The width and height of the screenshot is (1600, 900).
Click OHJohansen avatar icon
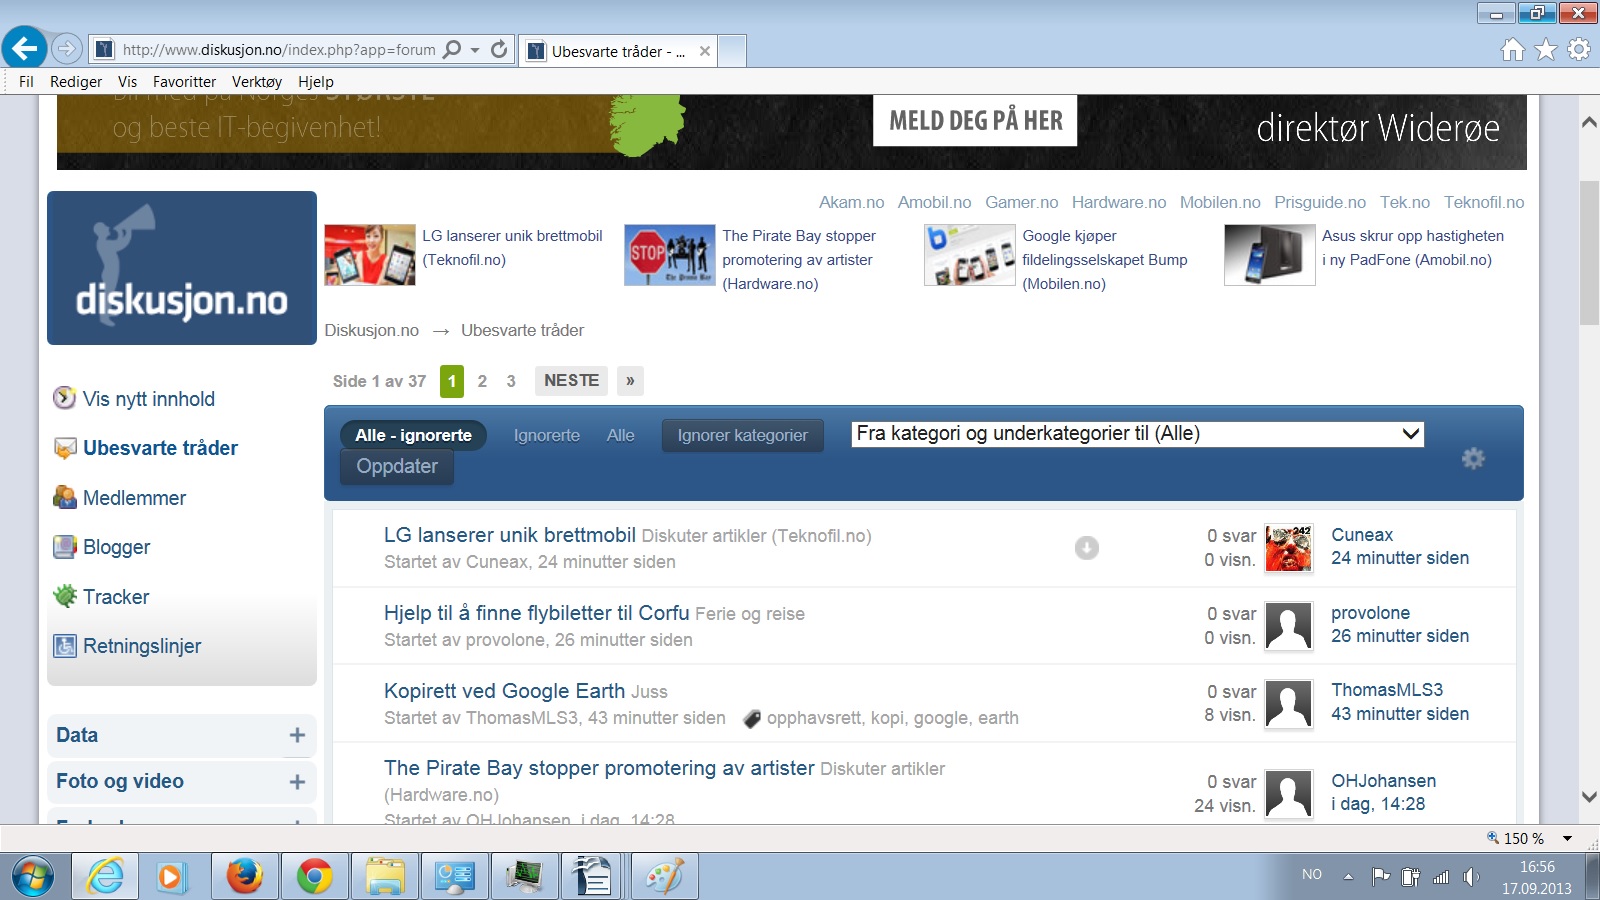1288,794
